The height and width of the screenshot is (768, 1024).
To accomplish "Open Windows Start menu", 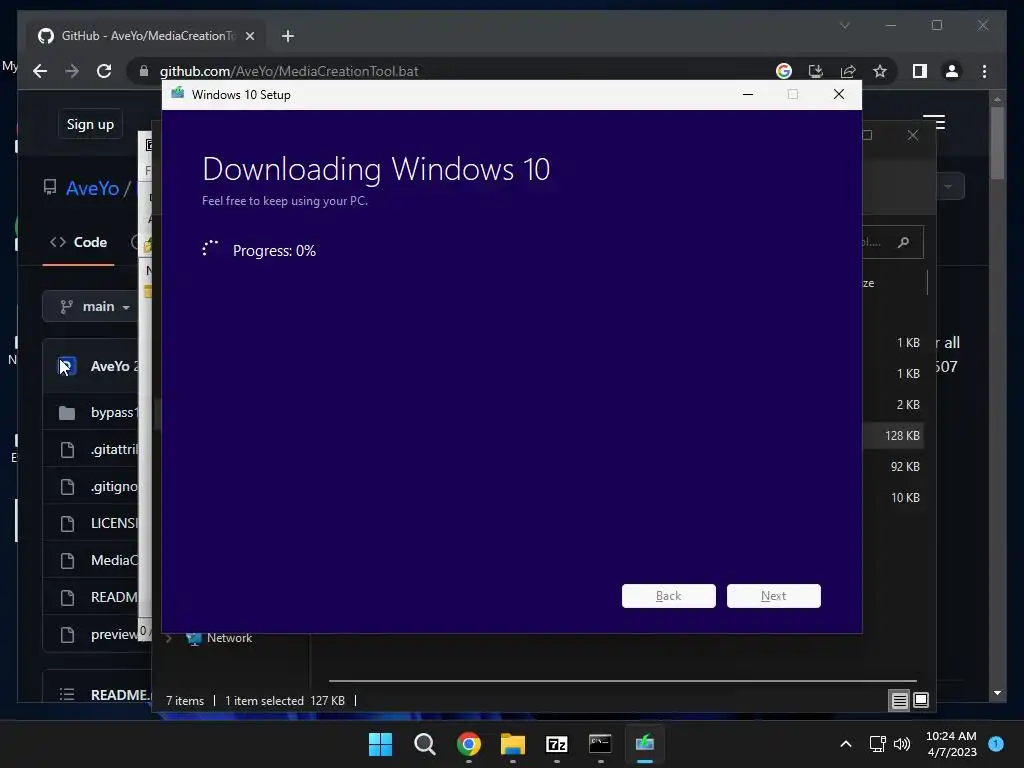I will tap(381, 744).
